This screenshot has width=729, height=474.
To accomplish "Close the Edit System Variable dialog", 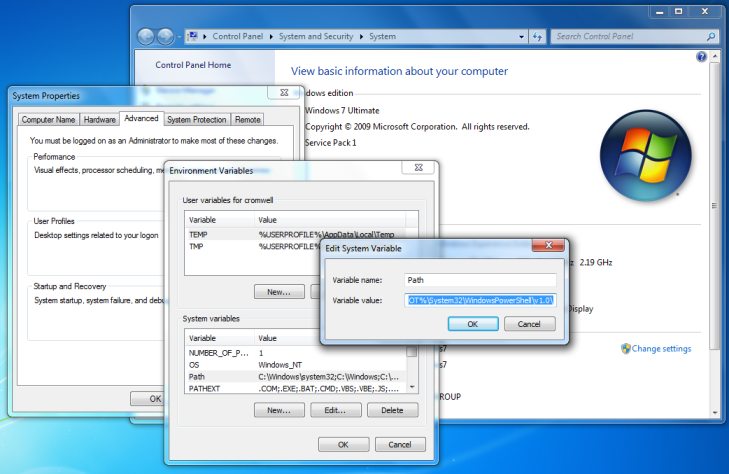I will click(549, 245).
